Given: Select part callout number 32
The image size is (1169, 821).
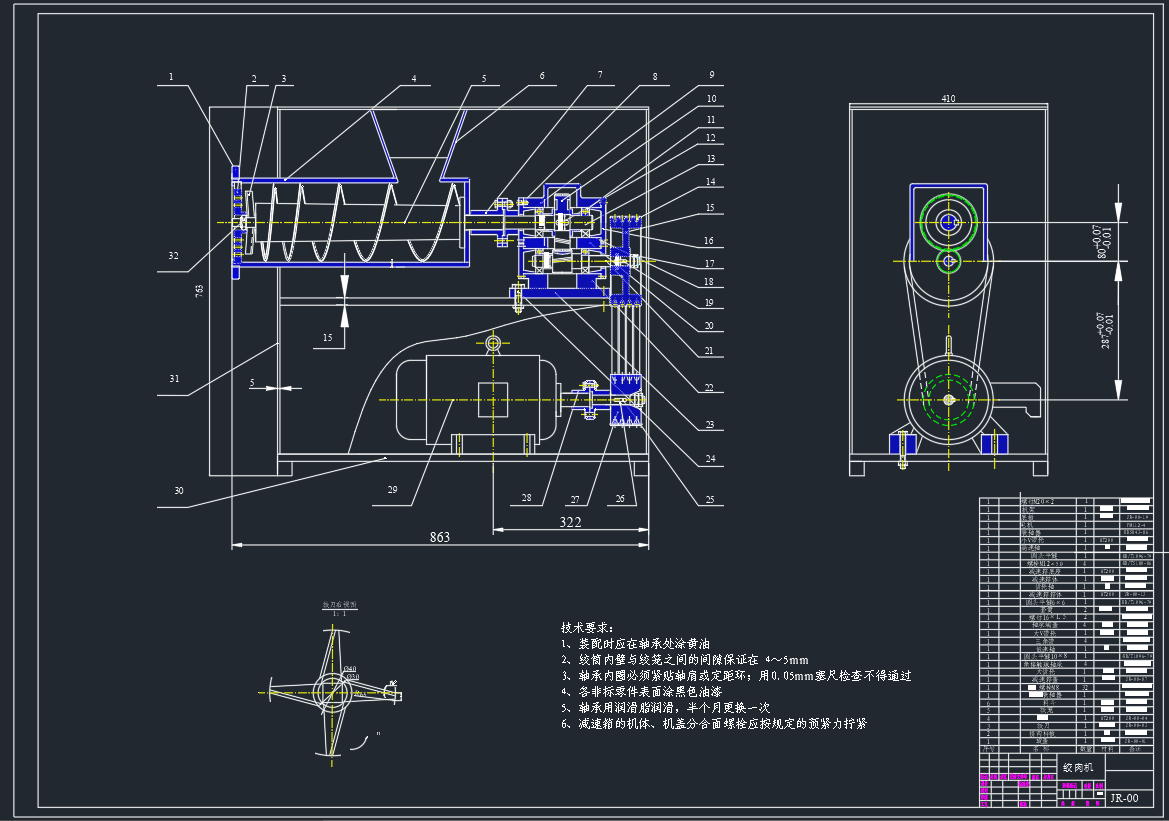Looking at the screenshot, I should click(173, 256).
